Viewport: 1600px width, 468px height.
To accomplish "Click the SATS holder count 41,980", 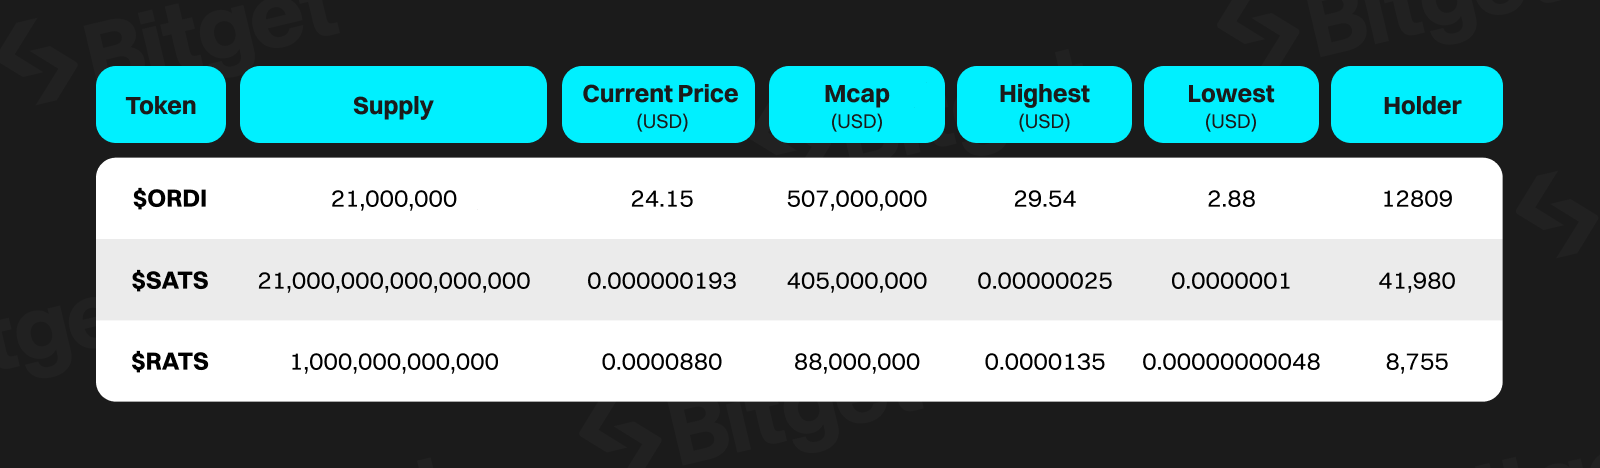I will point(1417,281).
